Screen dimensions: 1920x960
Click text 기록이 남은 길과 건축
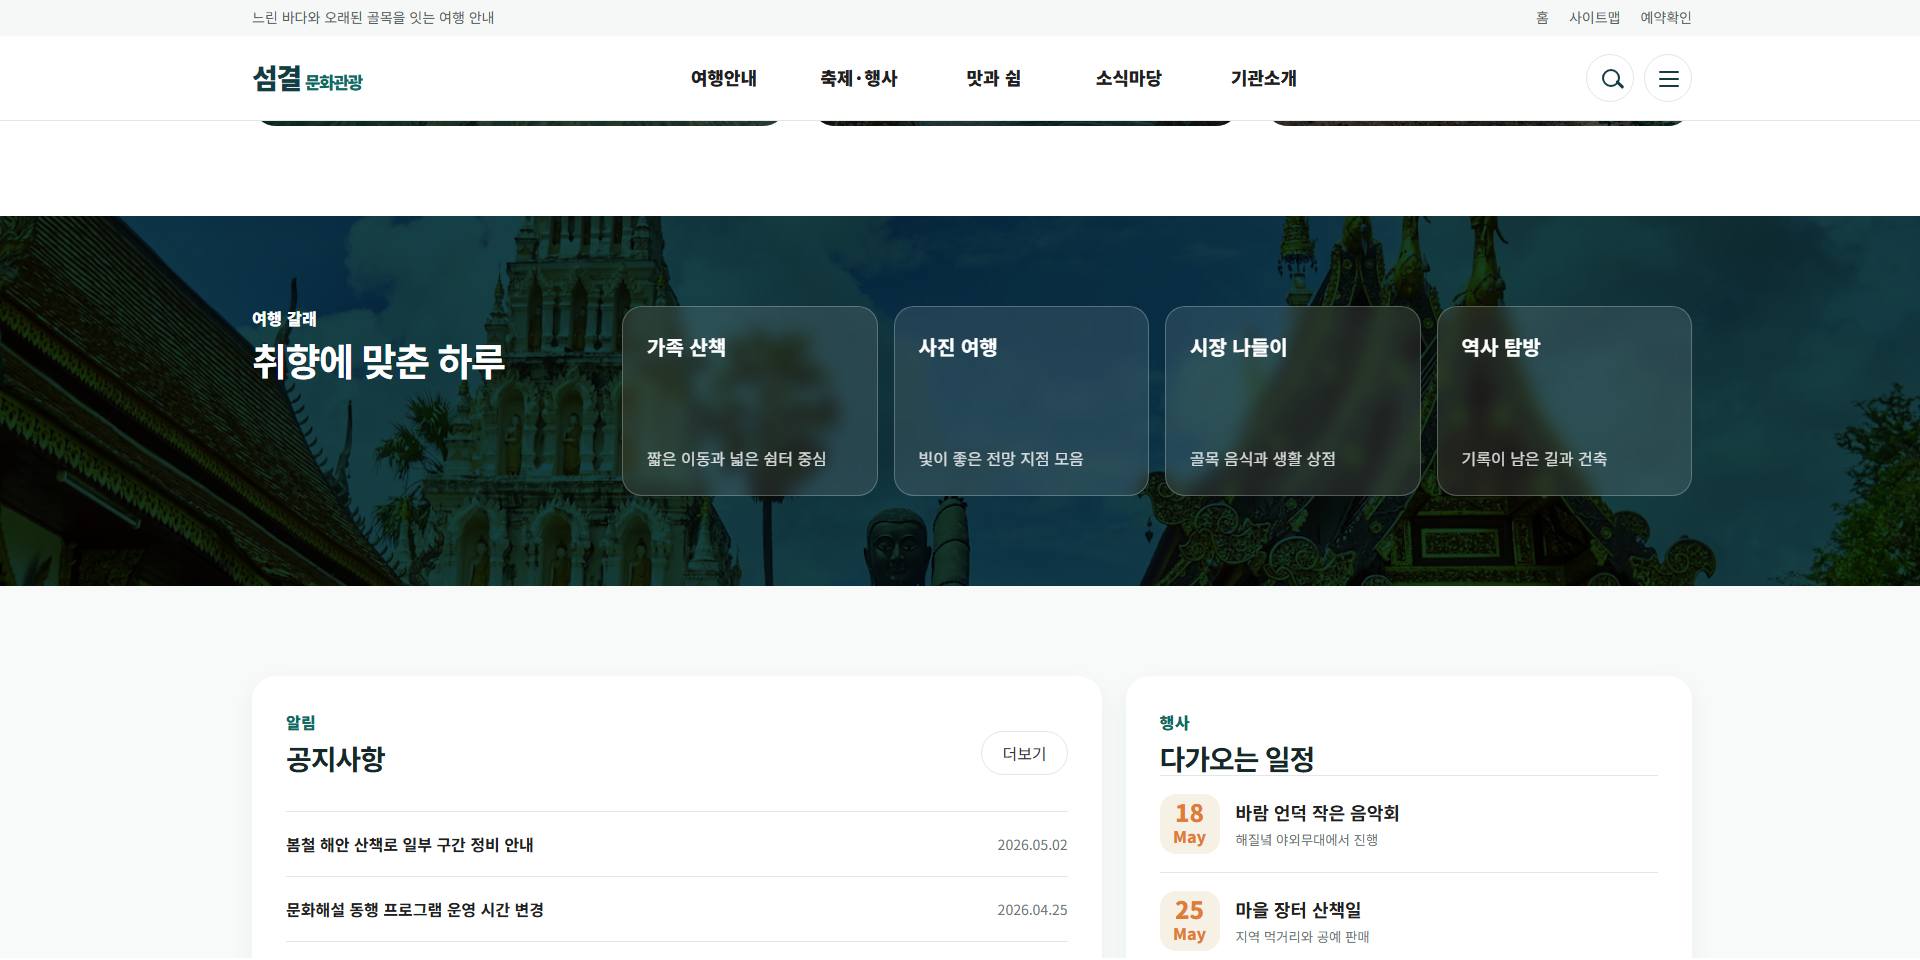point(1534,459)
